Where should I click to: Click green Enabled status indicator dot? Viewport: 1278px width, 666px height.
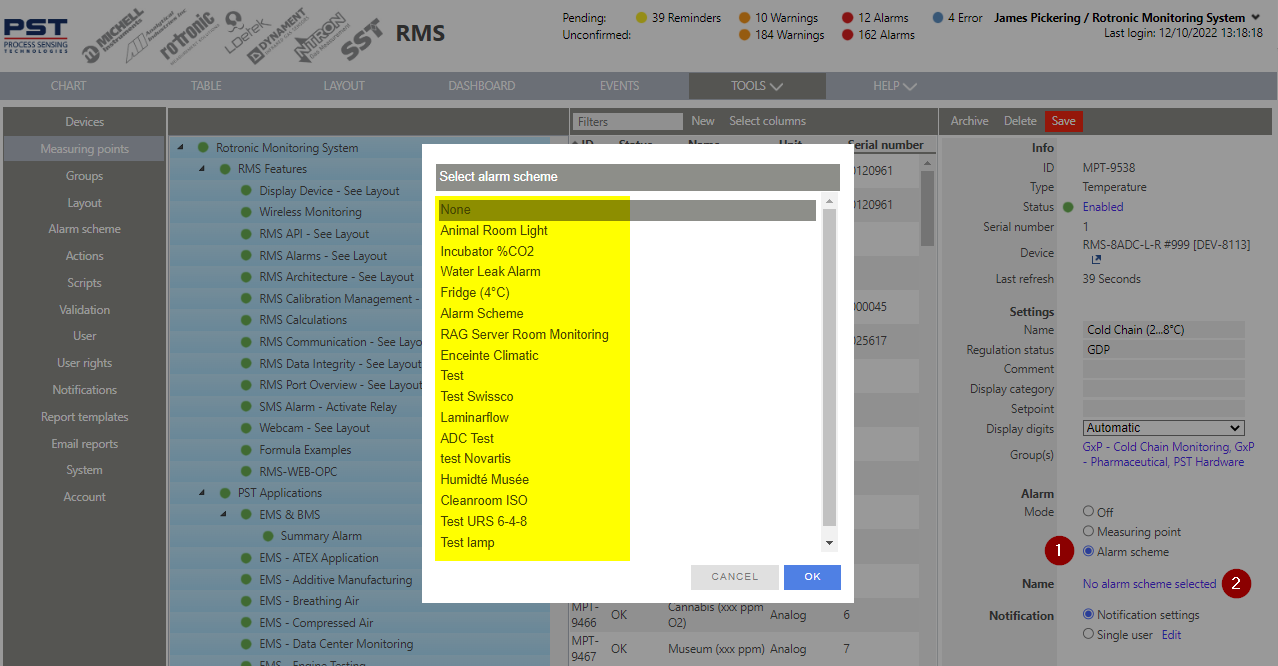(1069, 207)
